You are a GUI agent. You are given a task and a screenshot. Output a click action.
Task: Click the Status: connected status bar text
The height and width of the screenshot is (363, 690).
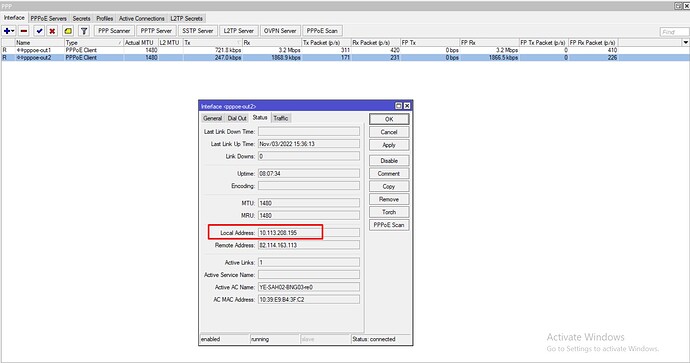point(374,339)
